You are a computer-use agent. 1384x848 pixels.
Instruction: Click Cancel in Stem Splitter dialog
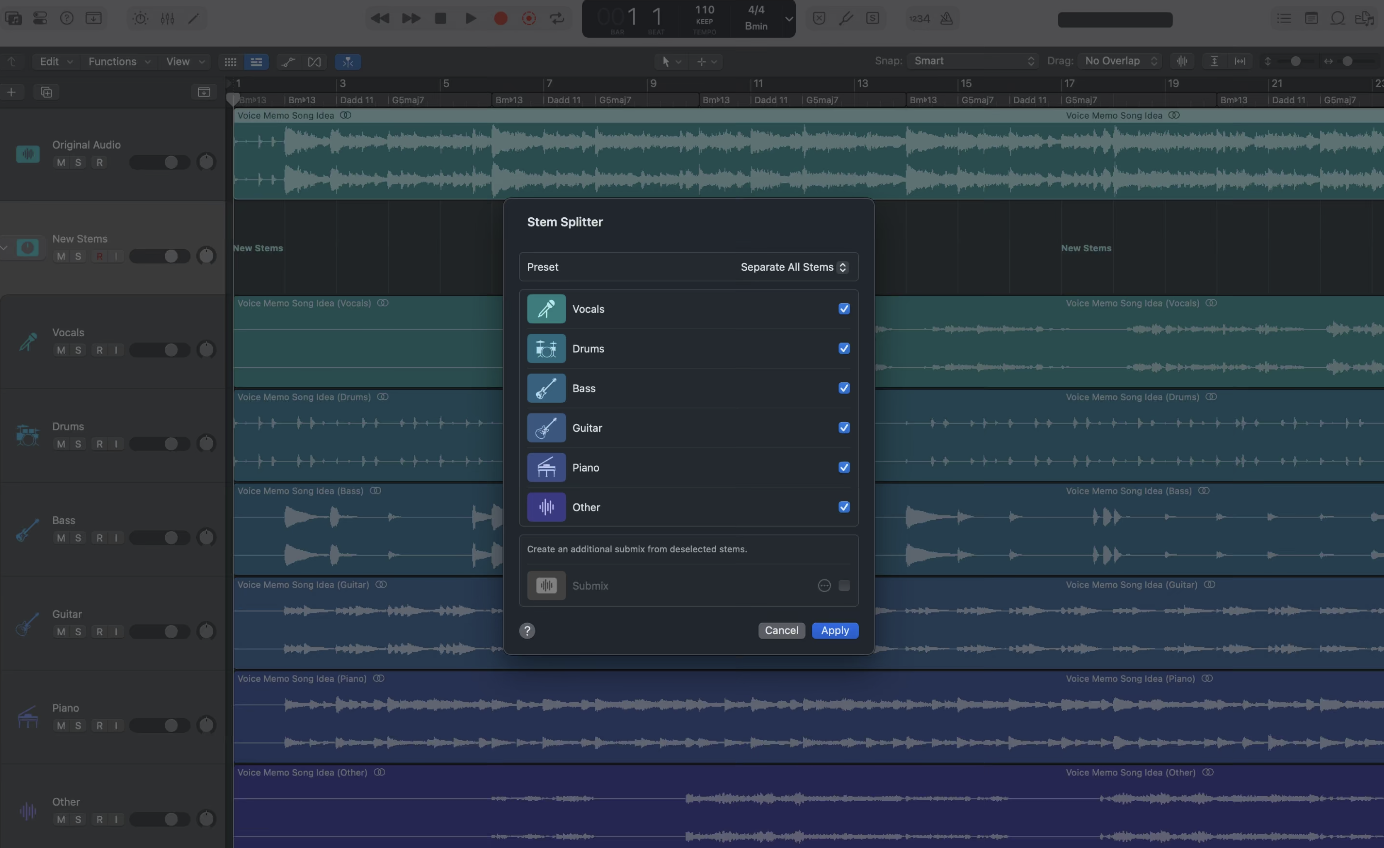click(x=781, y=630)
